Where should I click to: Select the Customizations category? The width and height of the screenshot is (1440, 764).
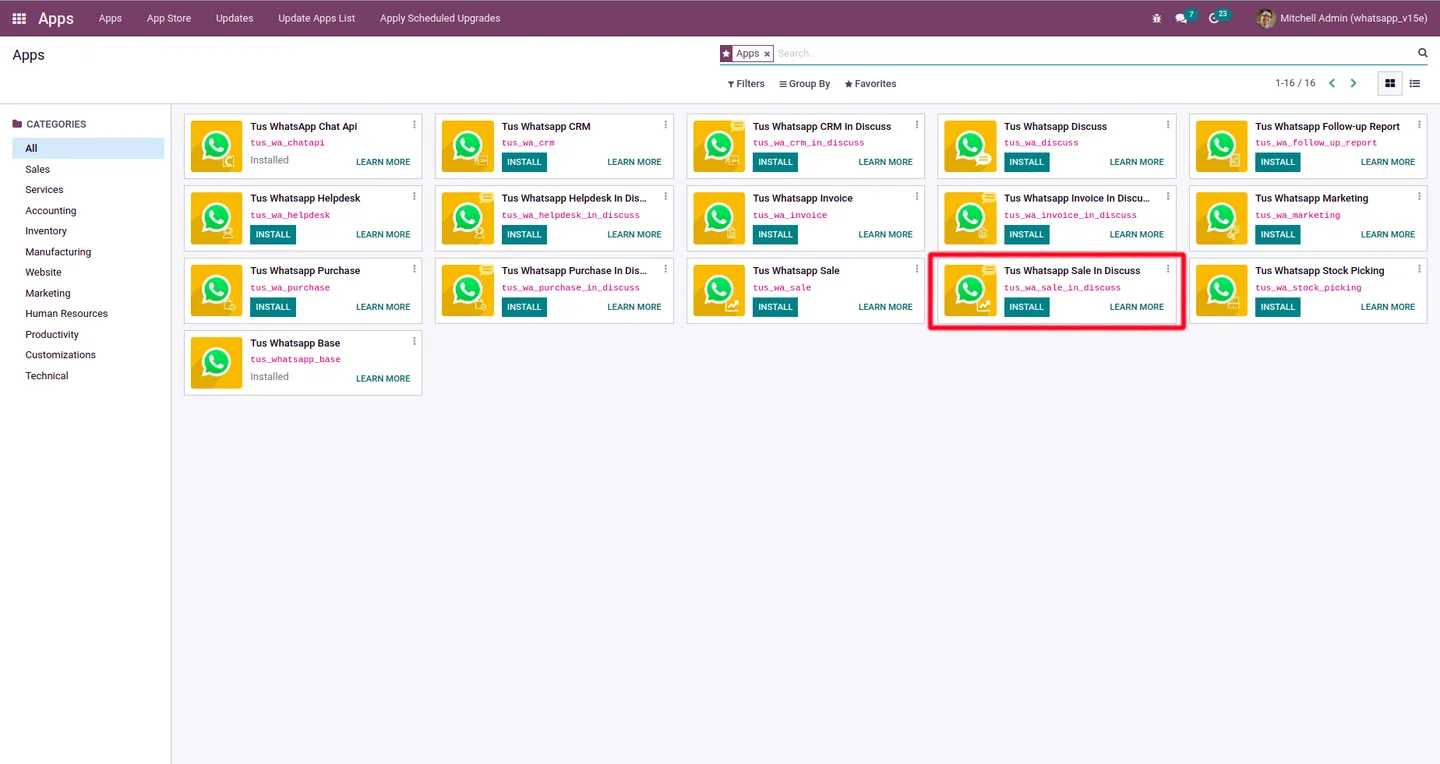88,355
